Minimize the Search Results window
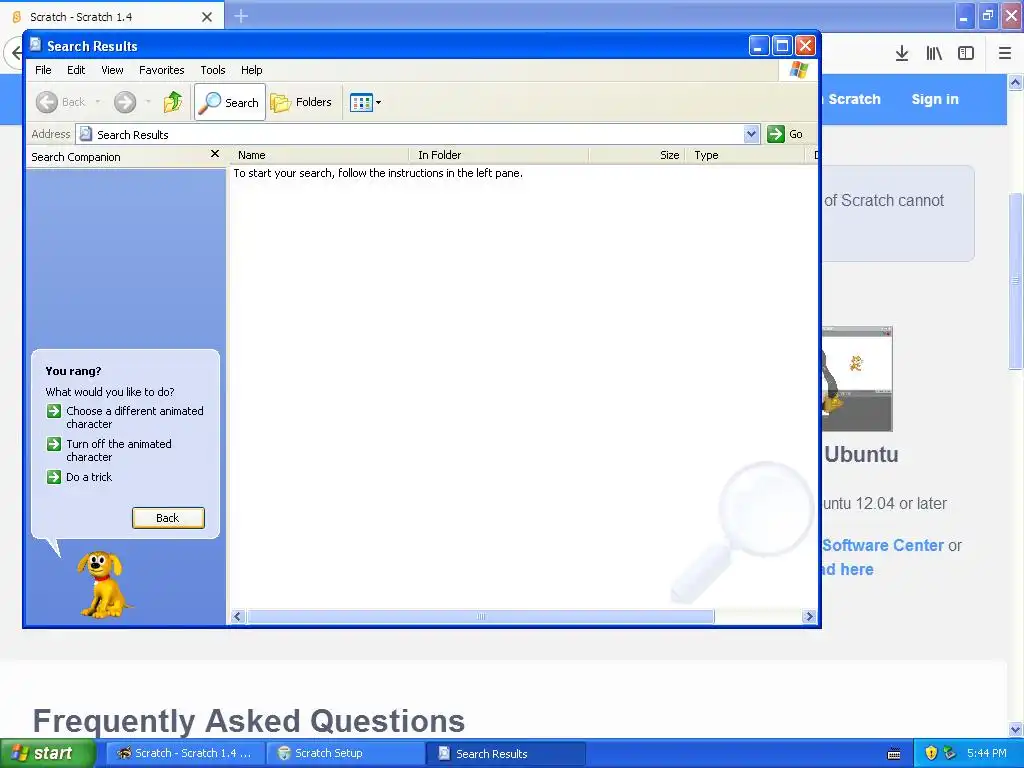The image size is (1024, 768). (x=758, y=46)
